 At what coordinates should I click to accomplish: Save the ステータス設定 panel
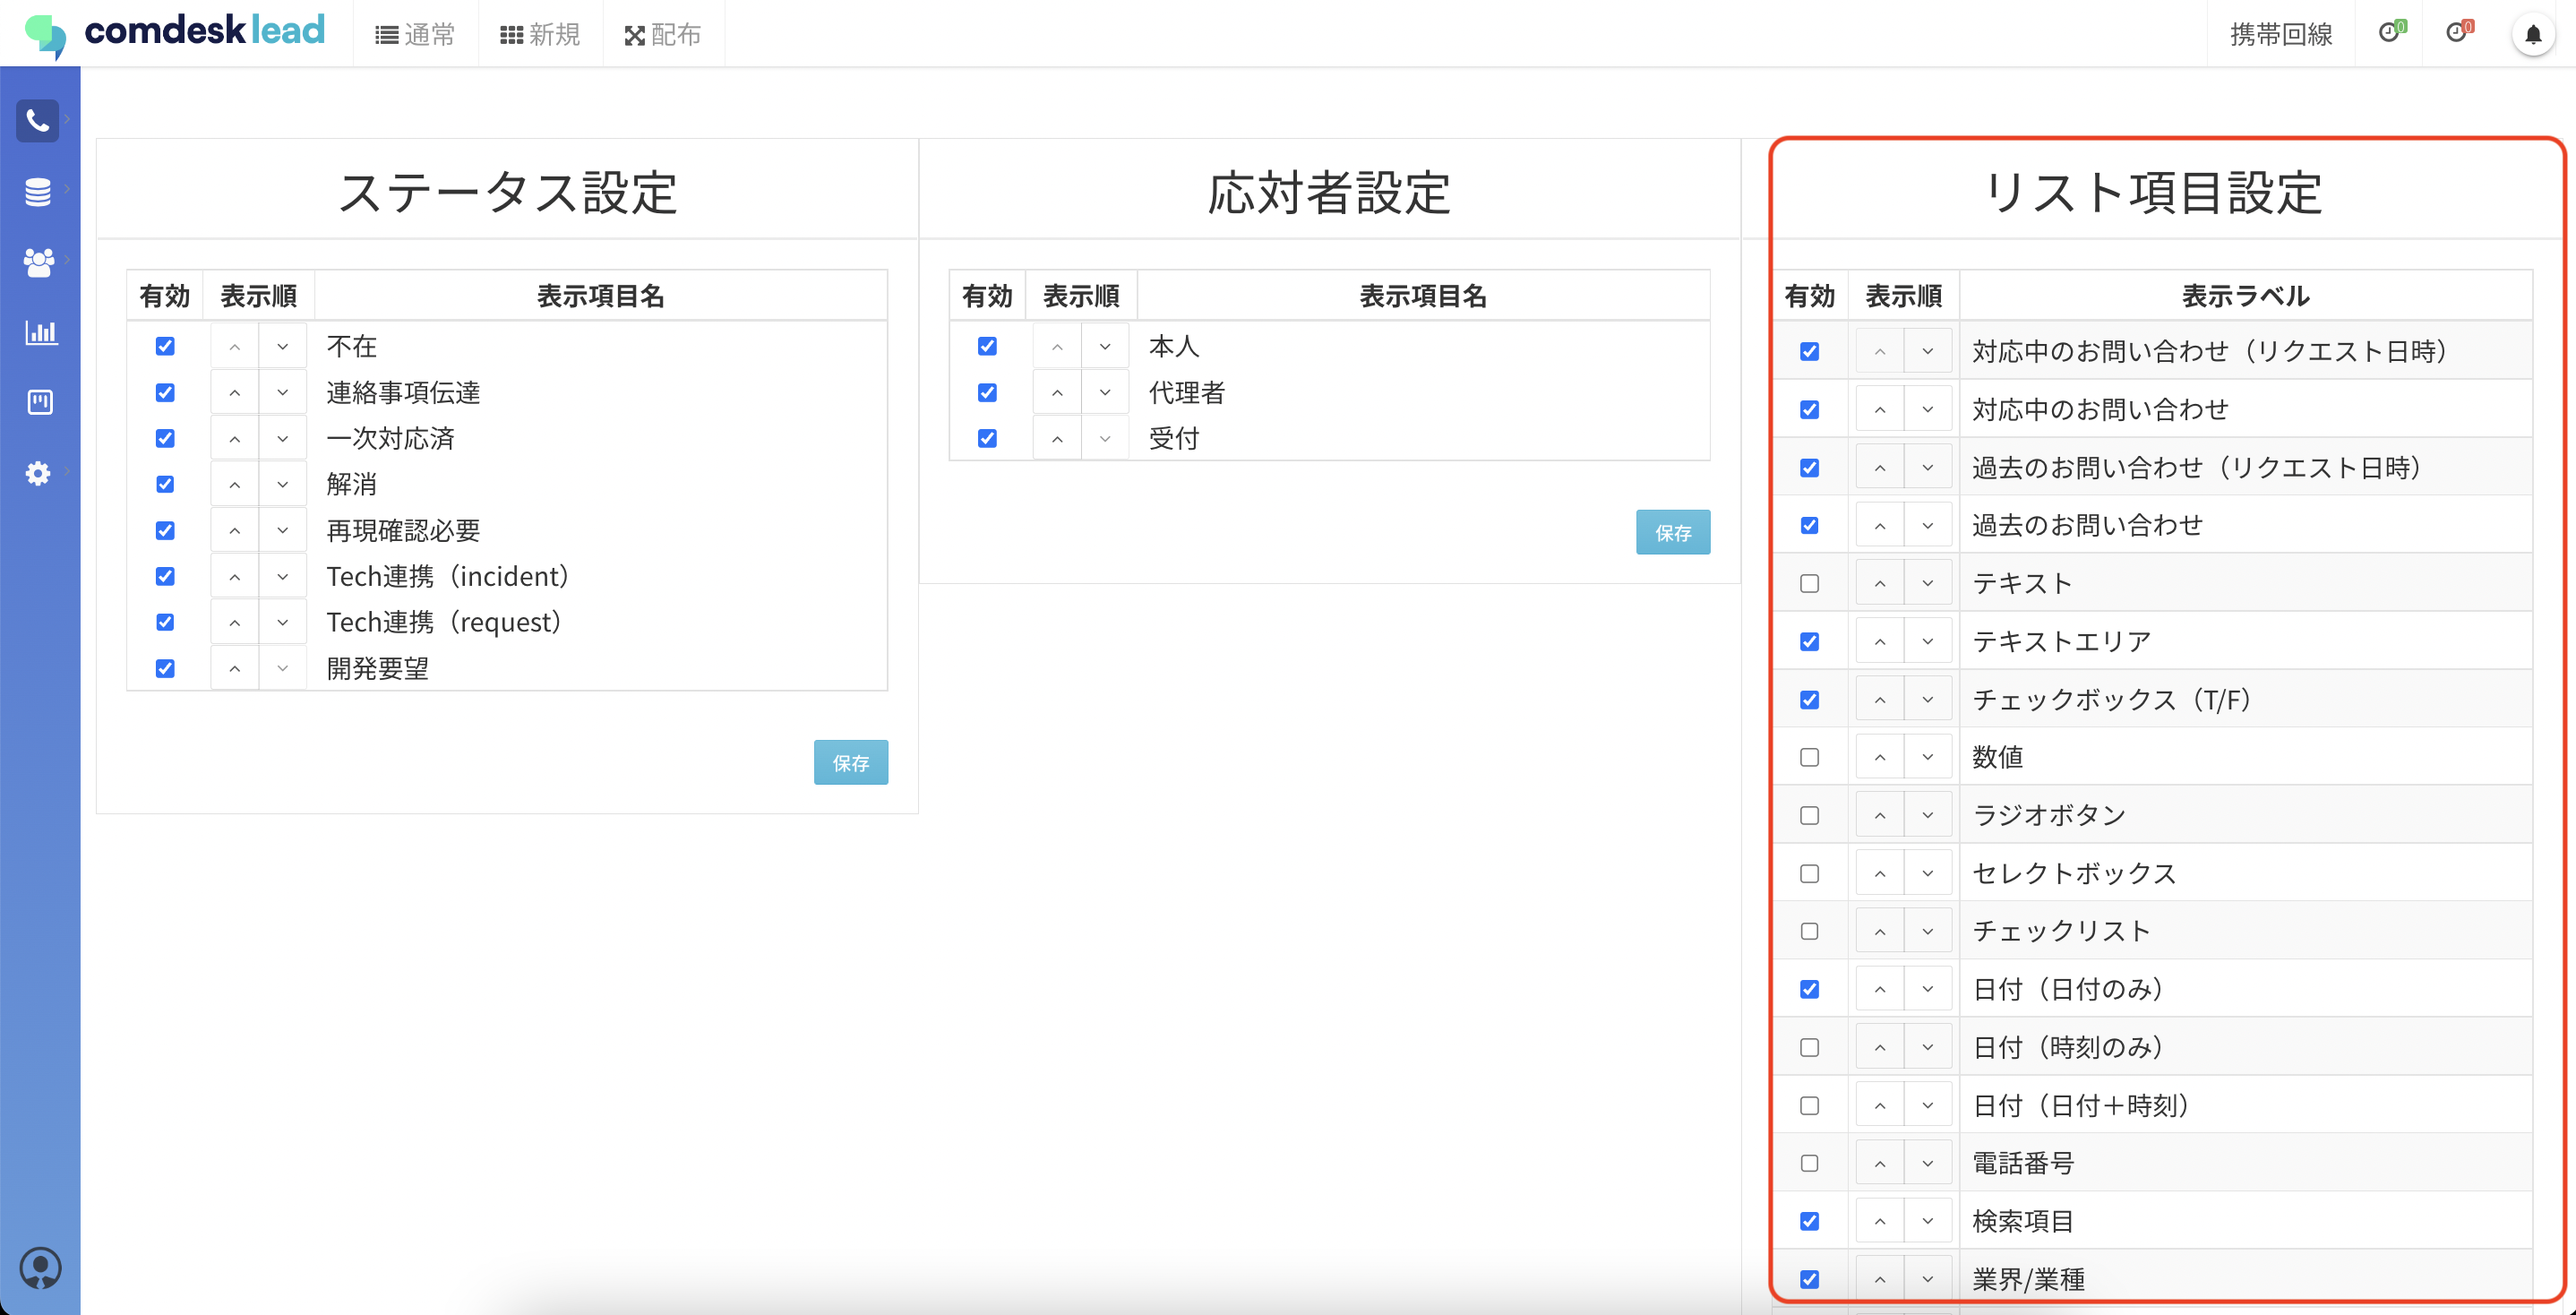850,762
